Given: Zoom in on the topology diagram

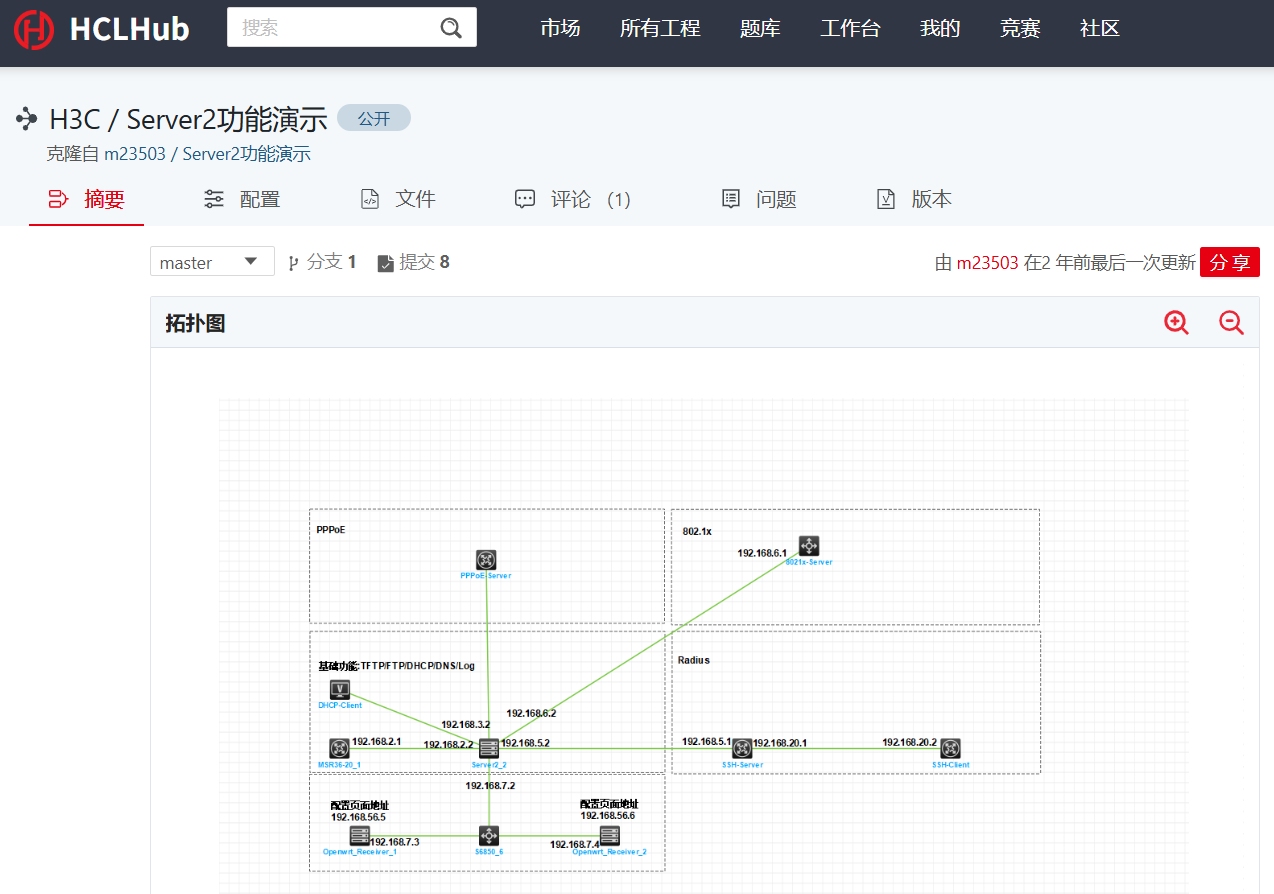Looking at the screenshot, I should tap(1177, 322).
